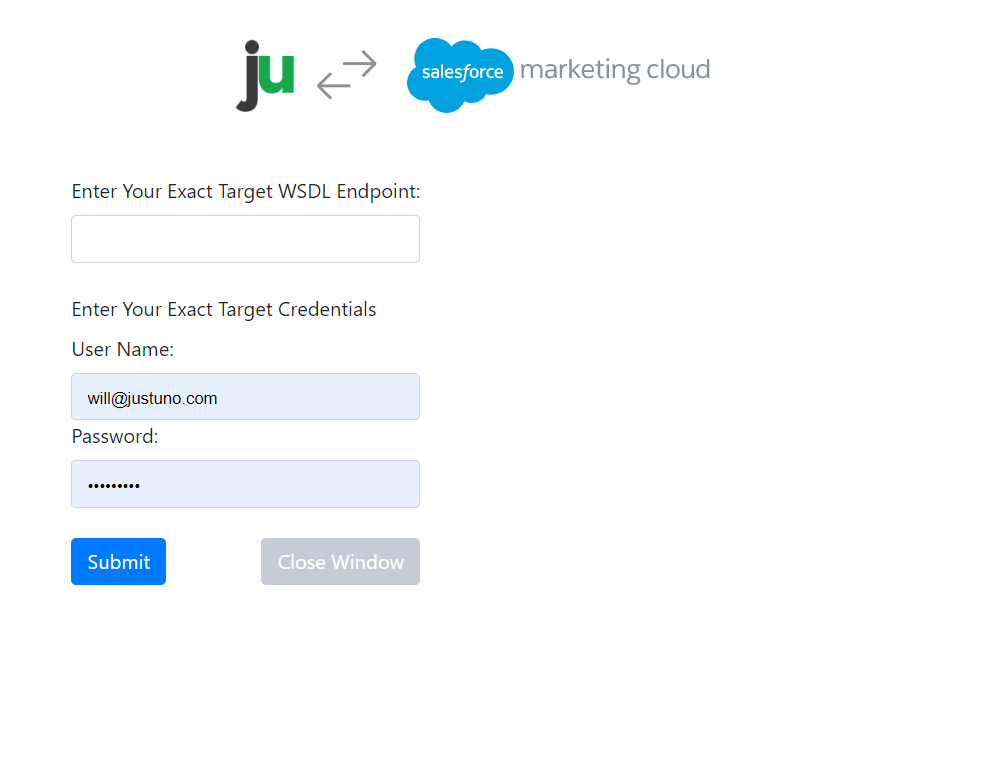Click the disabled Close Window button
The image size is (1005, 765).
(340, 561)
